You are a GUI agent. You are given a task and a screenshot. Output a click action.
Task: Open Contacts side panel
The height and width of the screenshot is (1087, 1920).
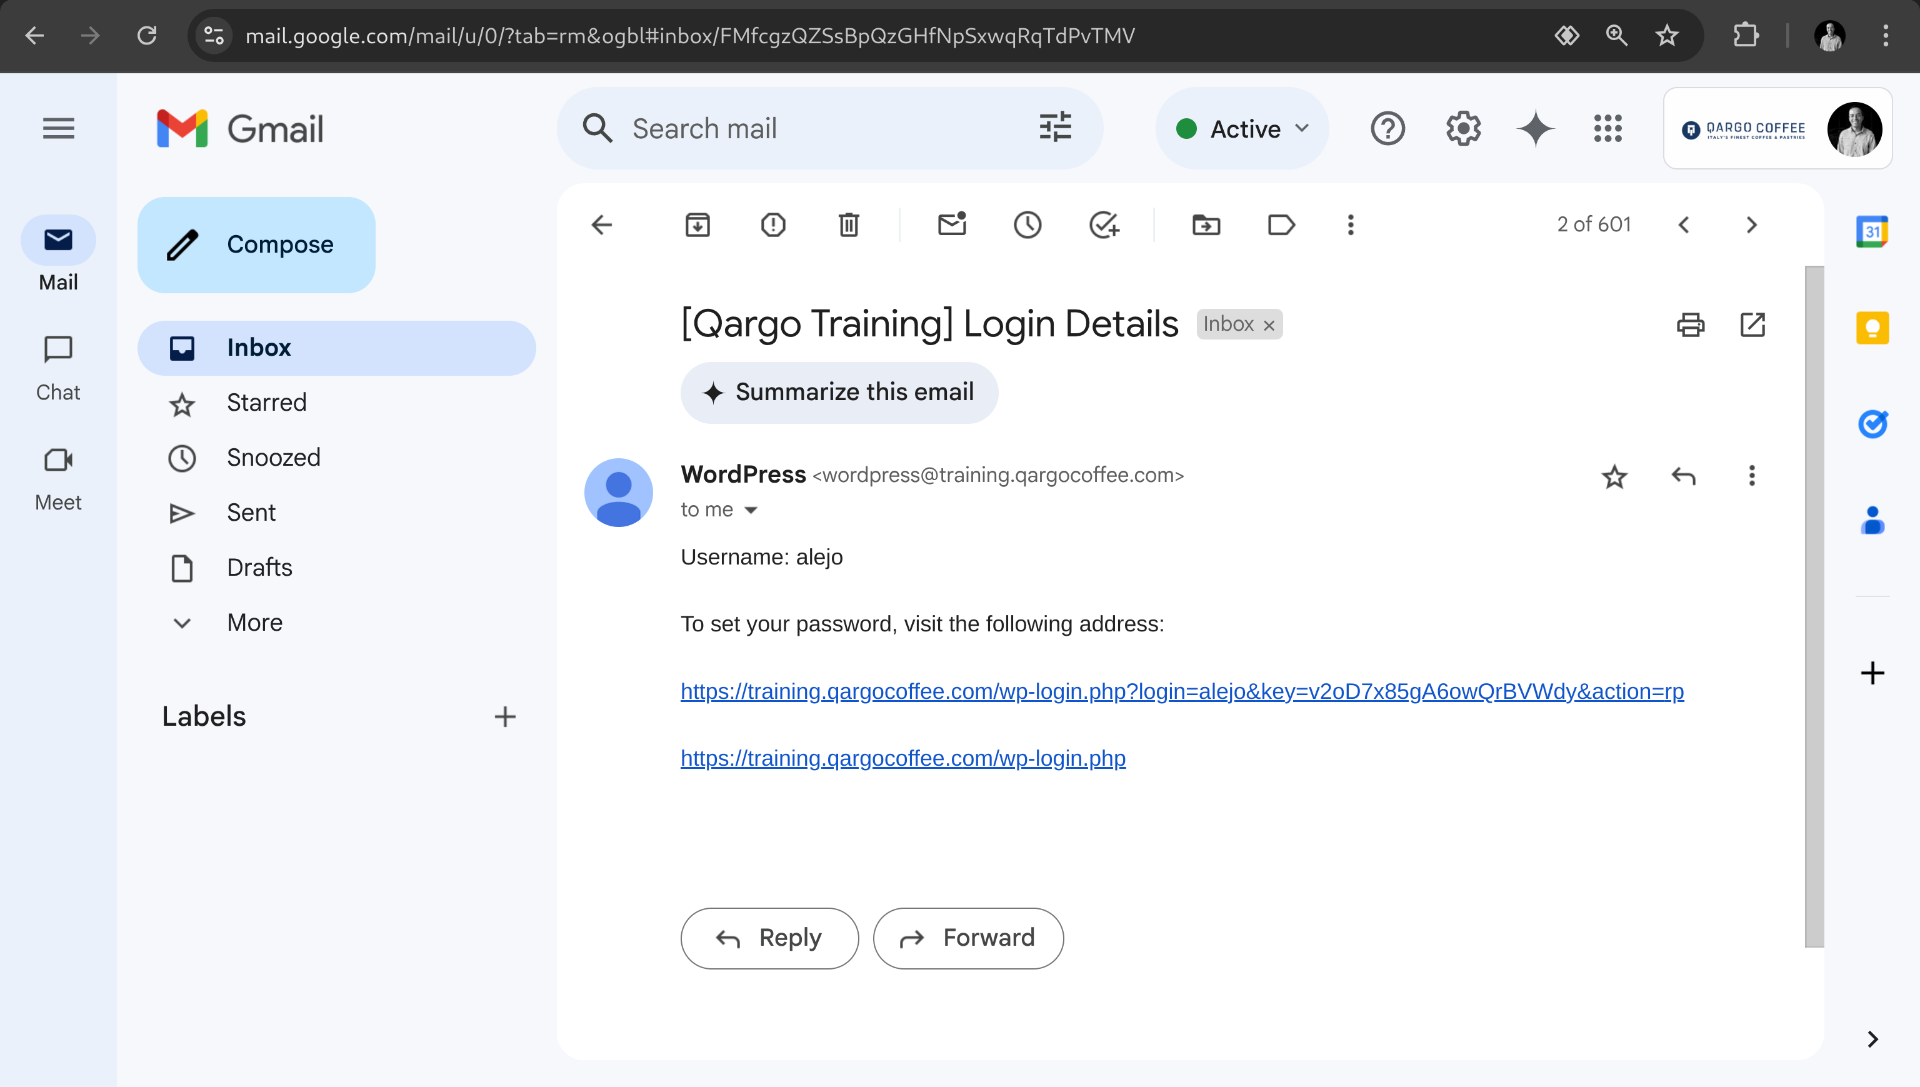pos(1873,520)
